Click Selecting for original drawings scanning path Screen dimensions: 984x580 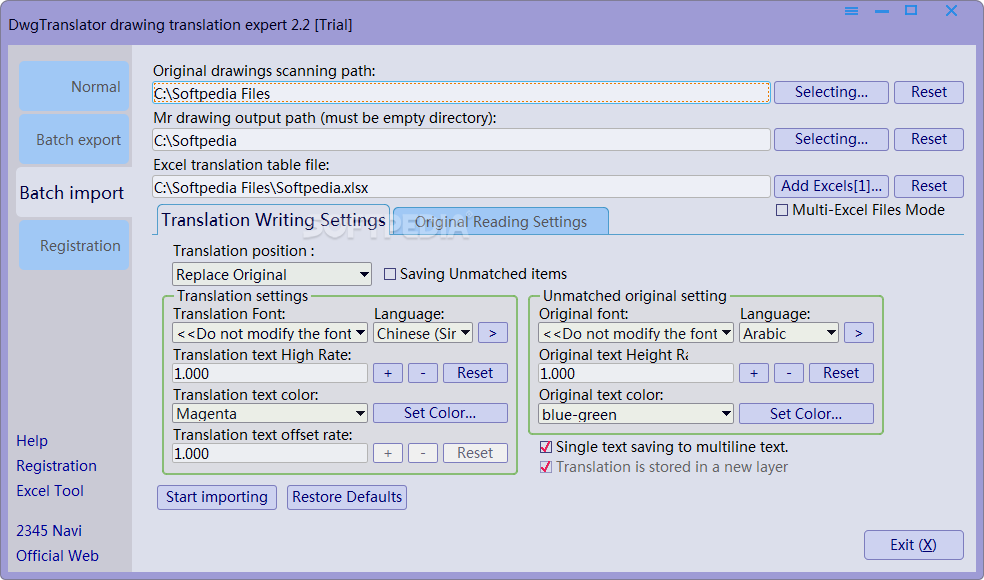click(831, 92)
